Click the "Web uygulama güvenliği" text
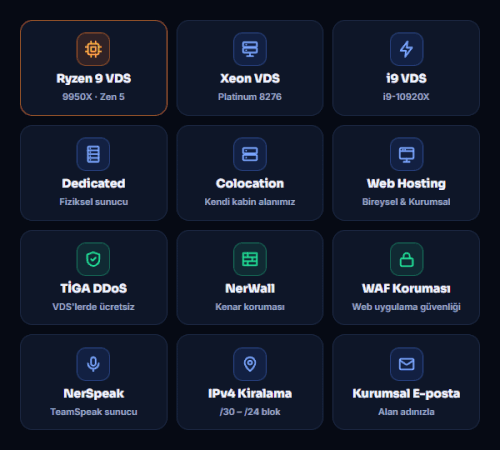Image resolution: width=500 pixels, height=450 pixels. pos(406,307)
